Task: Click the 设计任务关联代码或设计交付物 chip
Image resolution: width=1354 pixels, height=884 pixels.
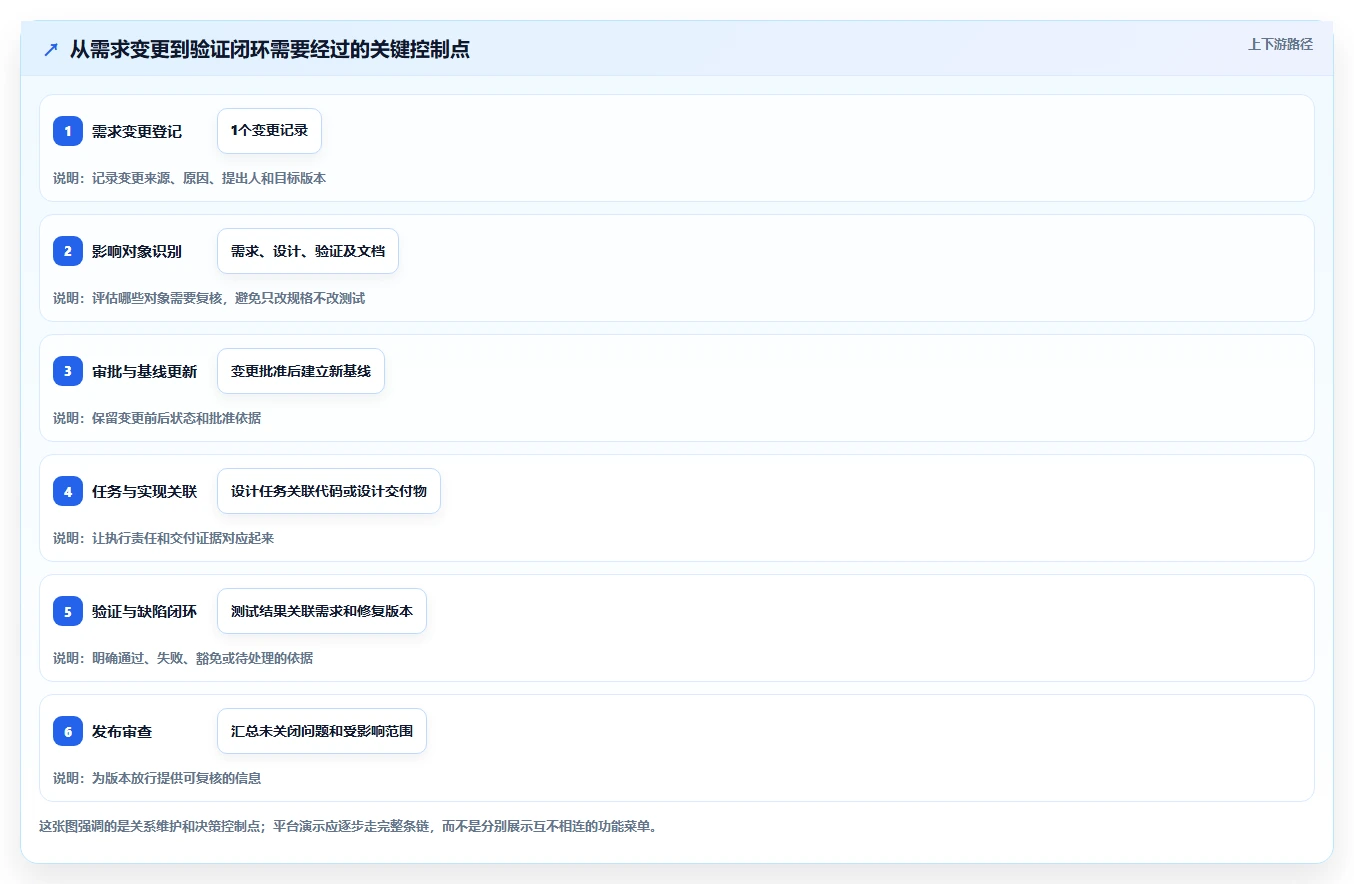Action: (x=329, y=491)
